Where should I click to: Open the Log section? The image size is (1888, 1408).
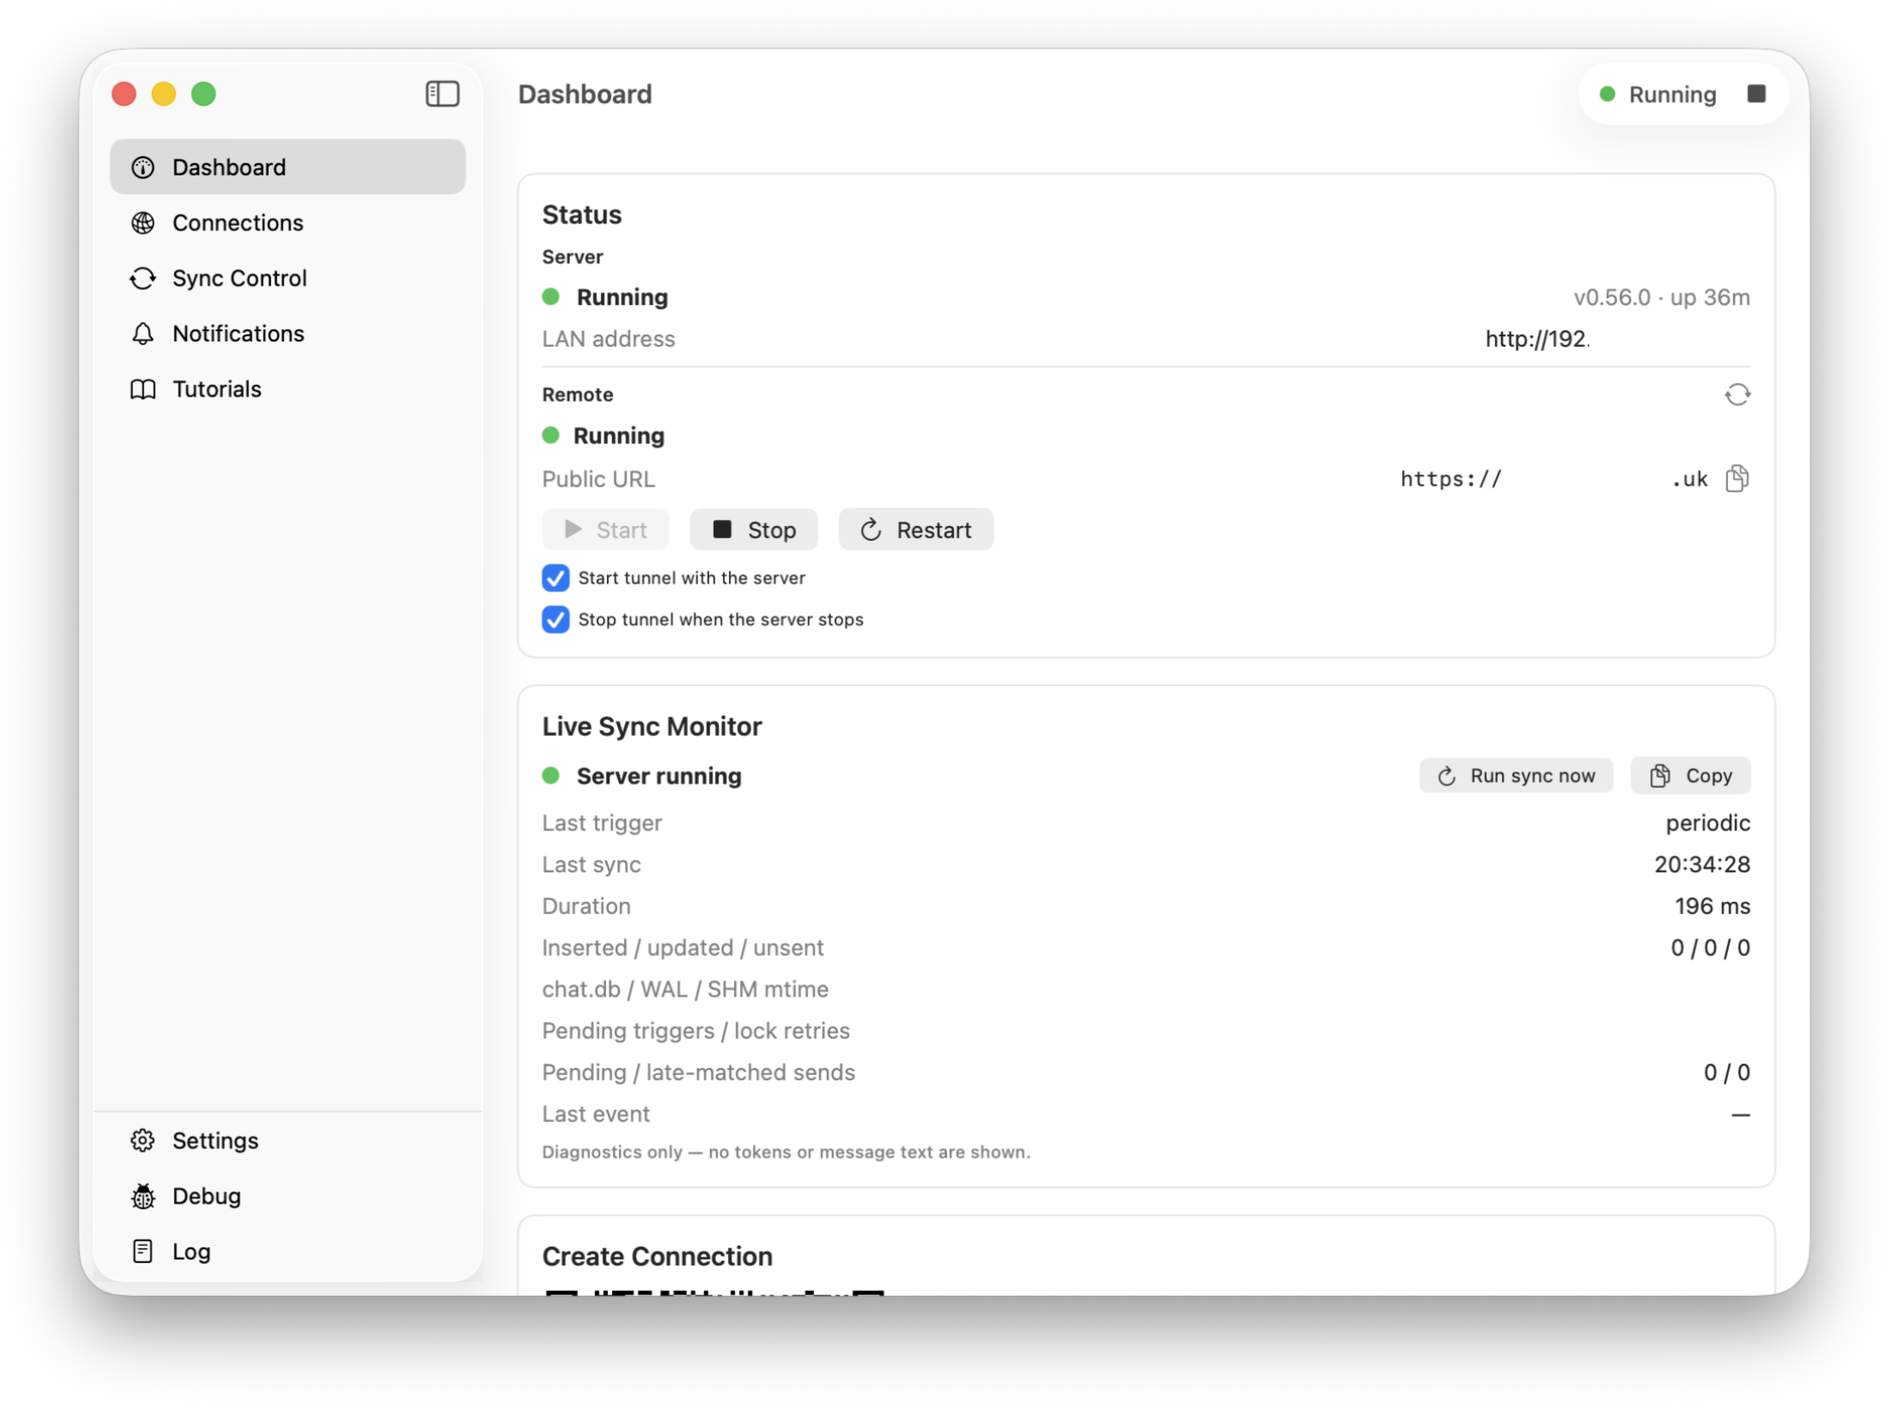click(x=288, y=1251)
